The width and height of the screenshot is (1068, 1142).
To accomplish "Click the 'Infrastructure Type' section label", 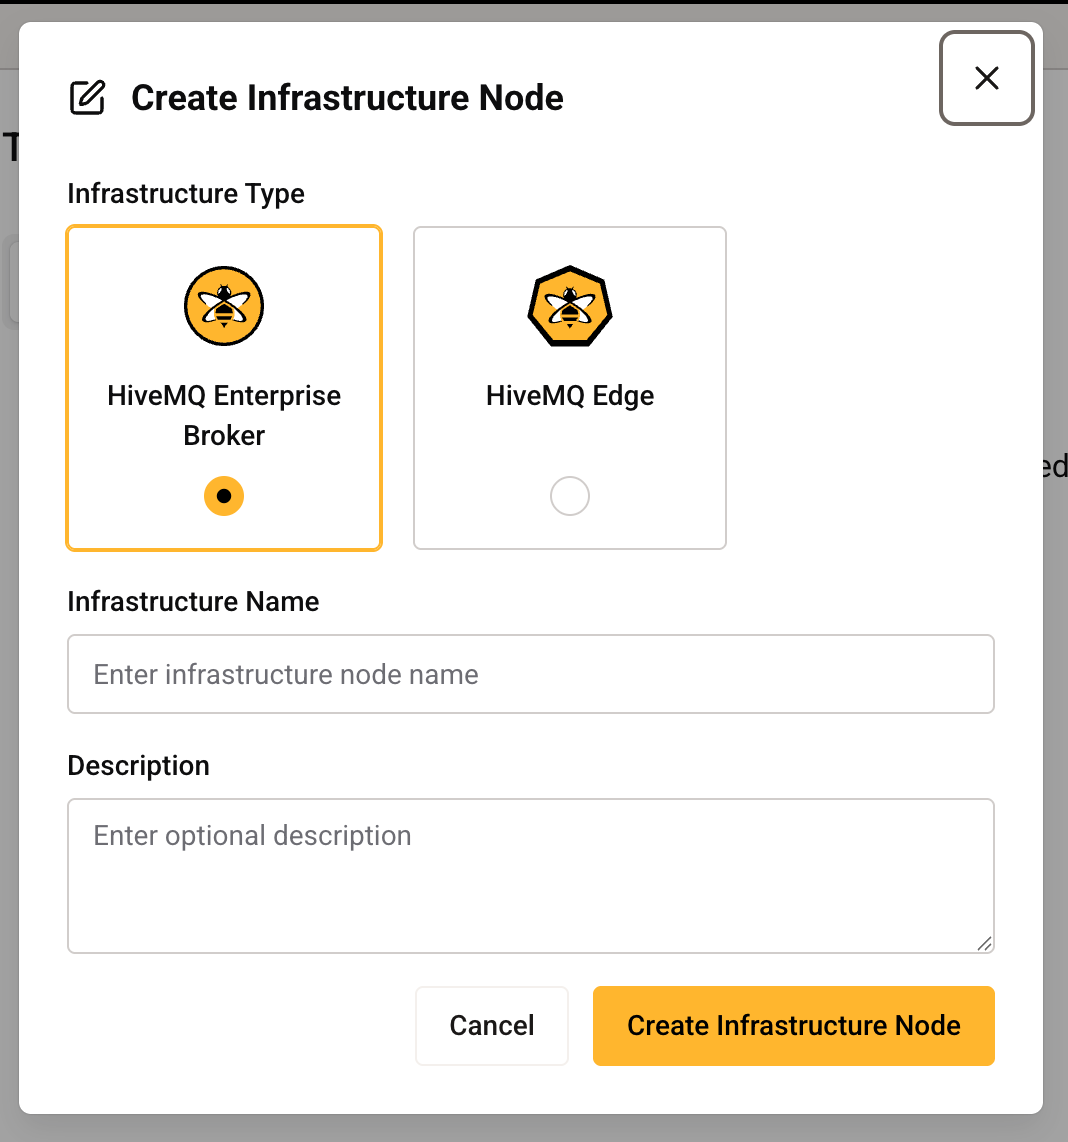I will click(186, 194).
